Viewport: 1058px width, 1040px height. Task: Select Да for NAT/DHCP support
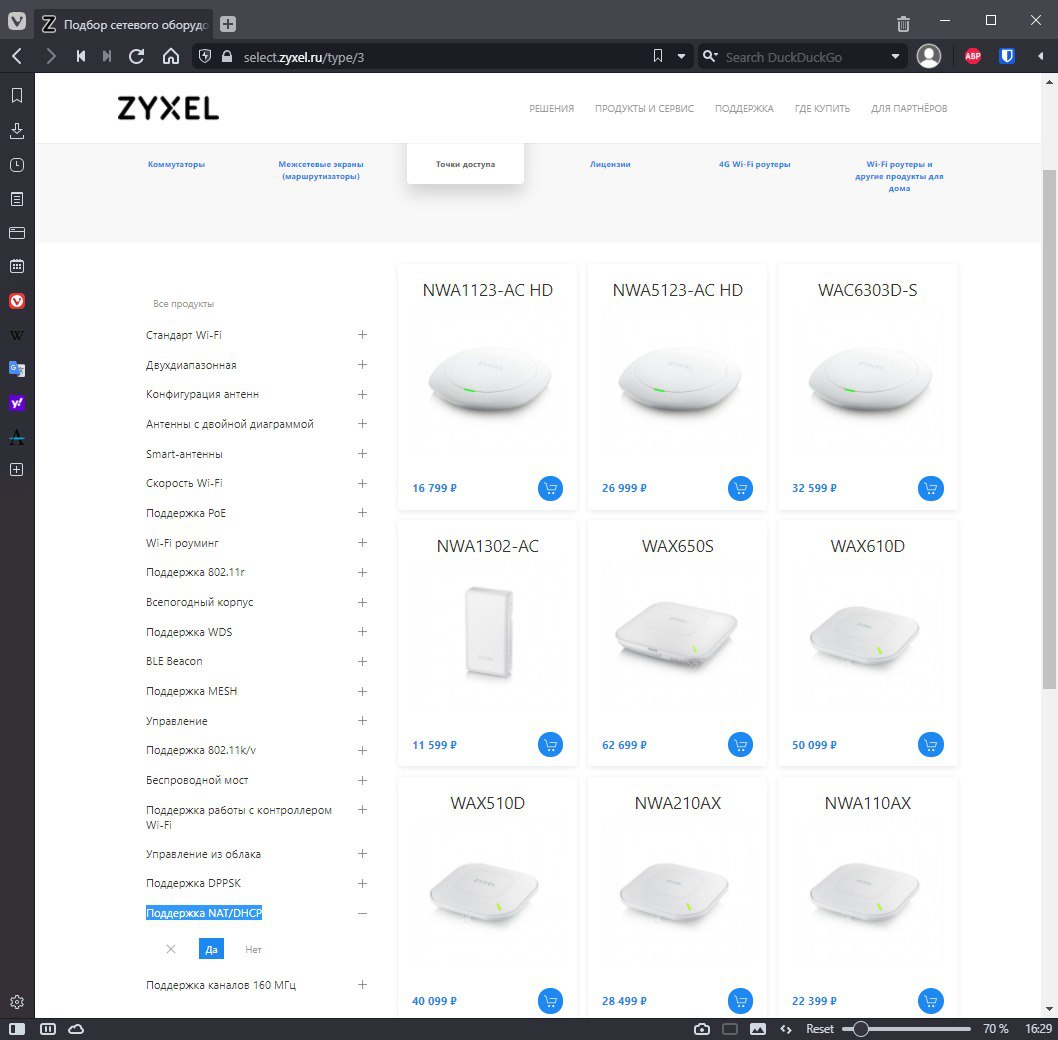[x=211, y=949]
